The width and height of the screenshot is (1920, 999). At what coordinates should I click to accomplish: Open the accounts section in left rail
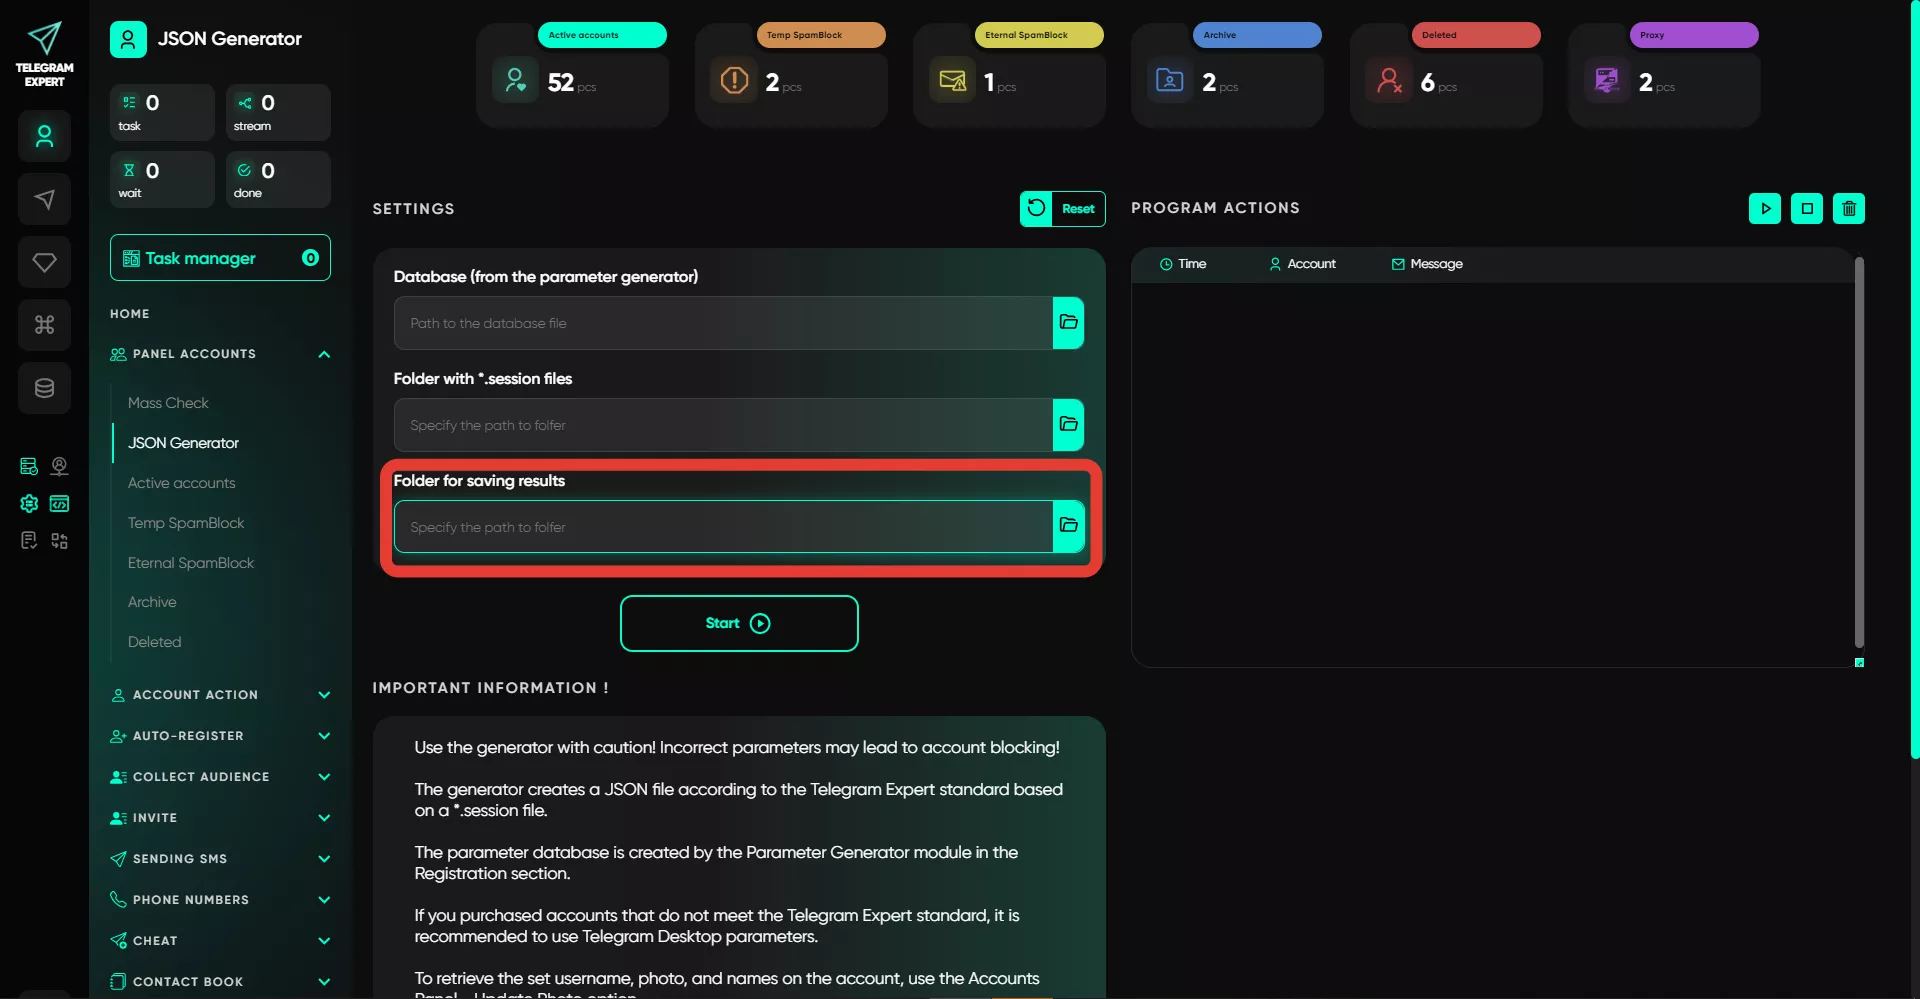pyautogui.click(x=44, y=136)
